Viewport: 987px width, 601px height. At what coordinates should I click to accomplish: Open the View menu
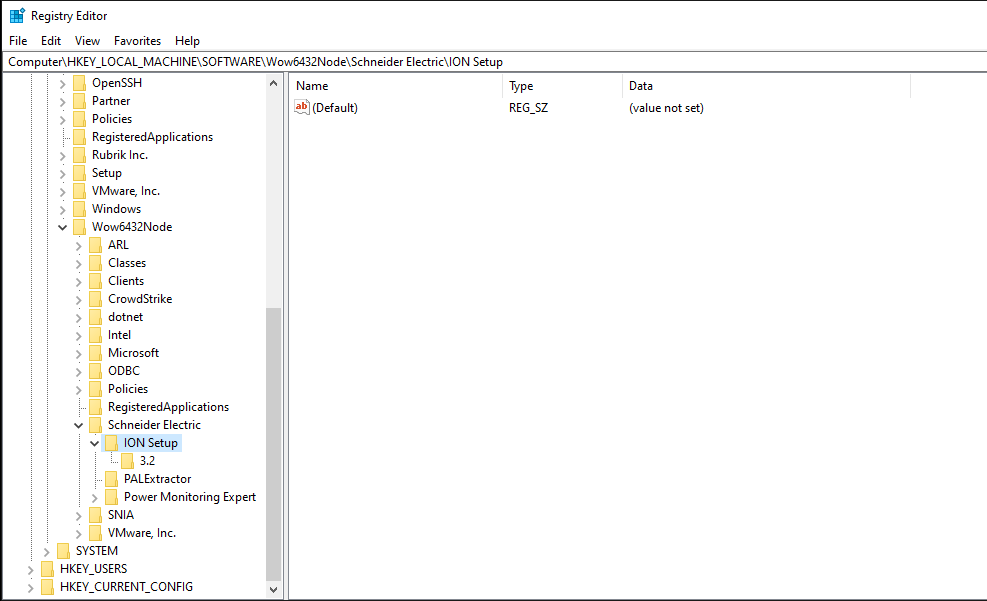click(x=87, y=41)
